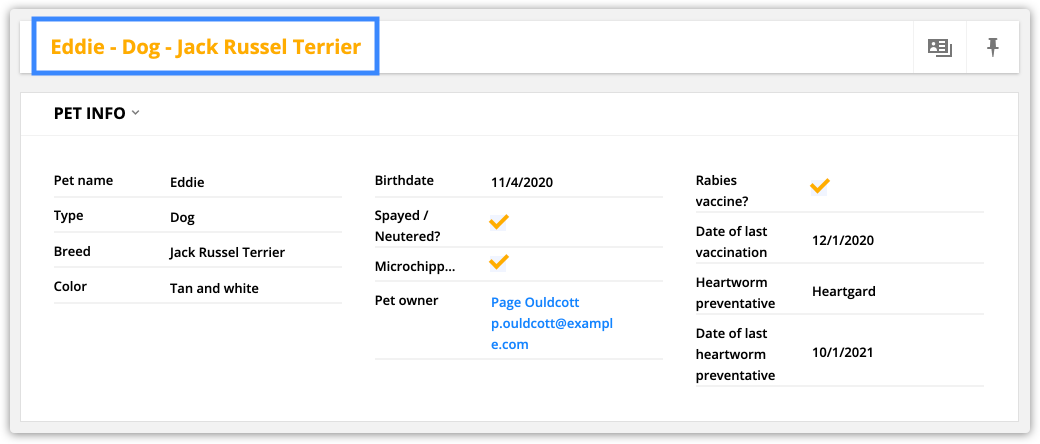Click the p.ouldcott@example.com email link
Viewport: 1040px width, 444px height.
pos(552,334)
